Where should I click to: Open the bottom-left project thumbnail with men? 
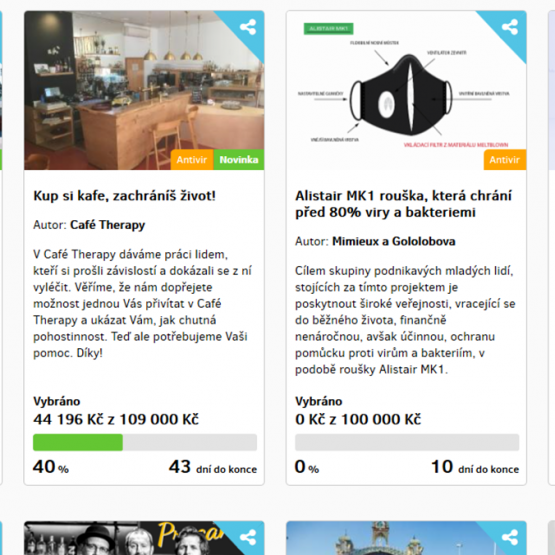pos(144,538)
